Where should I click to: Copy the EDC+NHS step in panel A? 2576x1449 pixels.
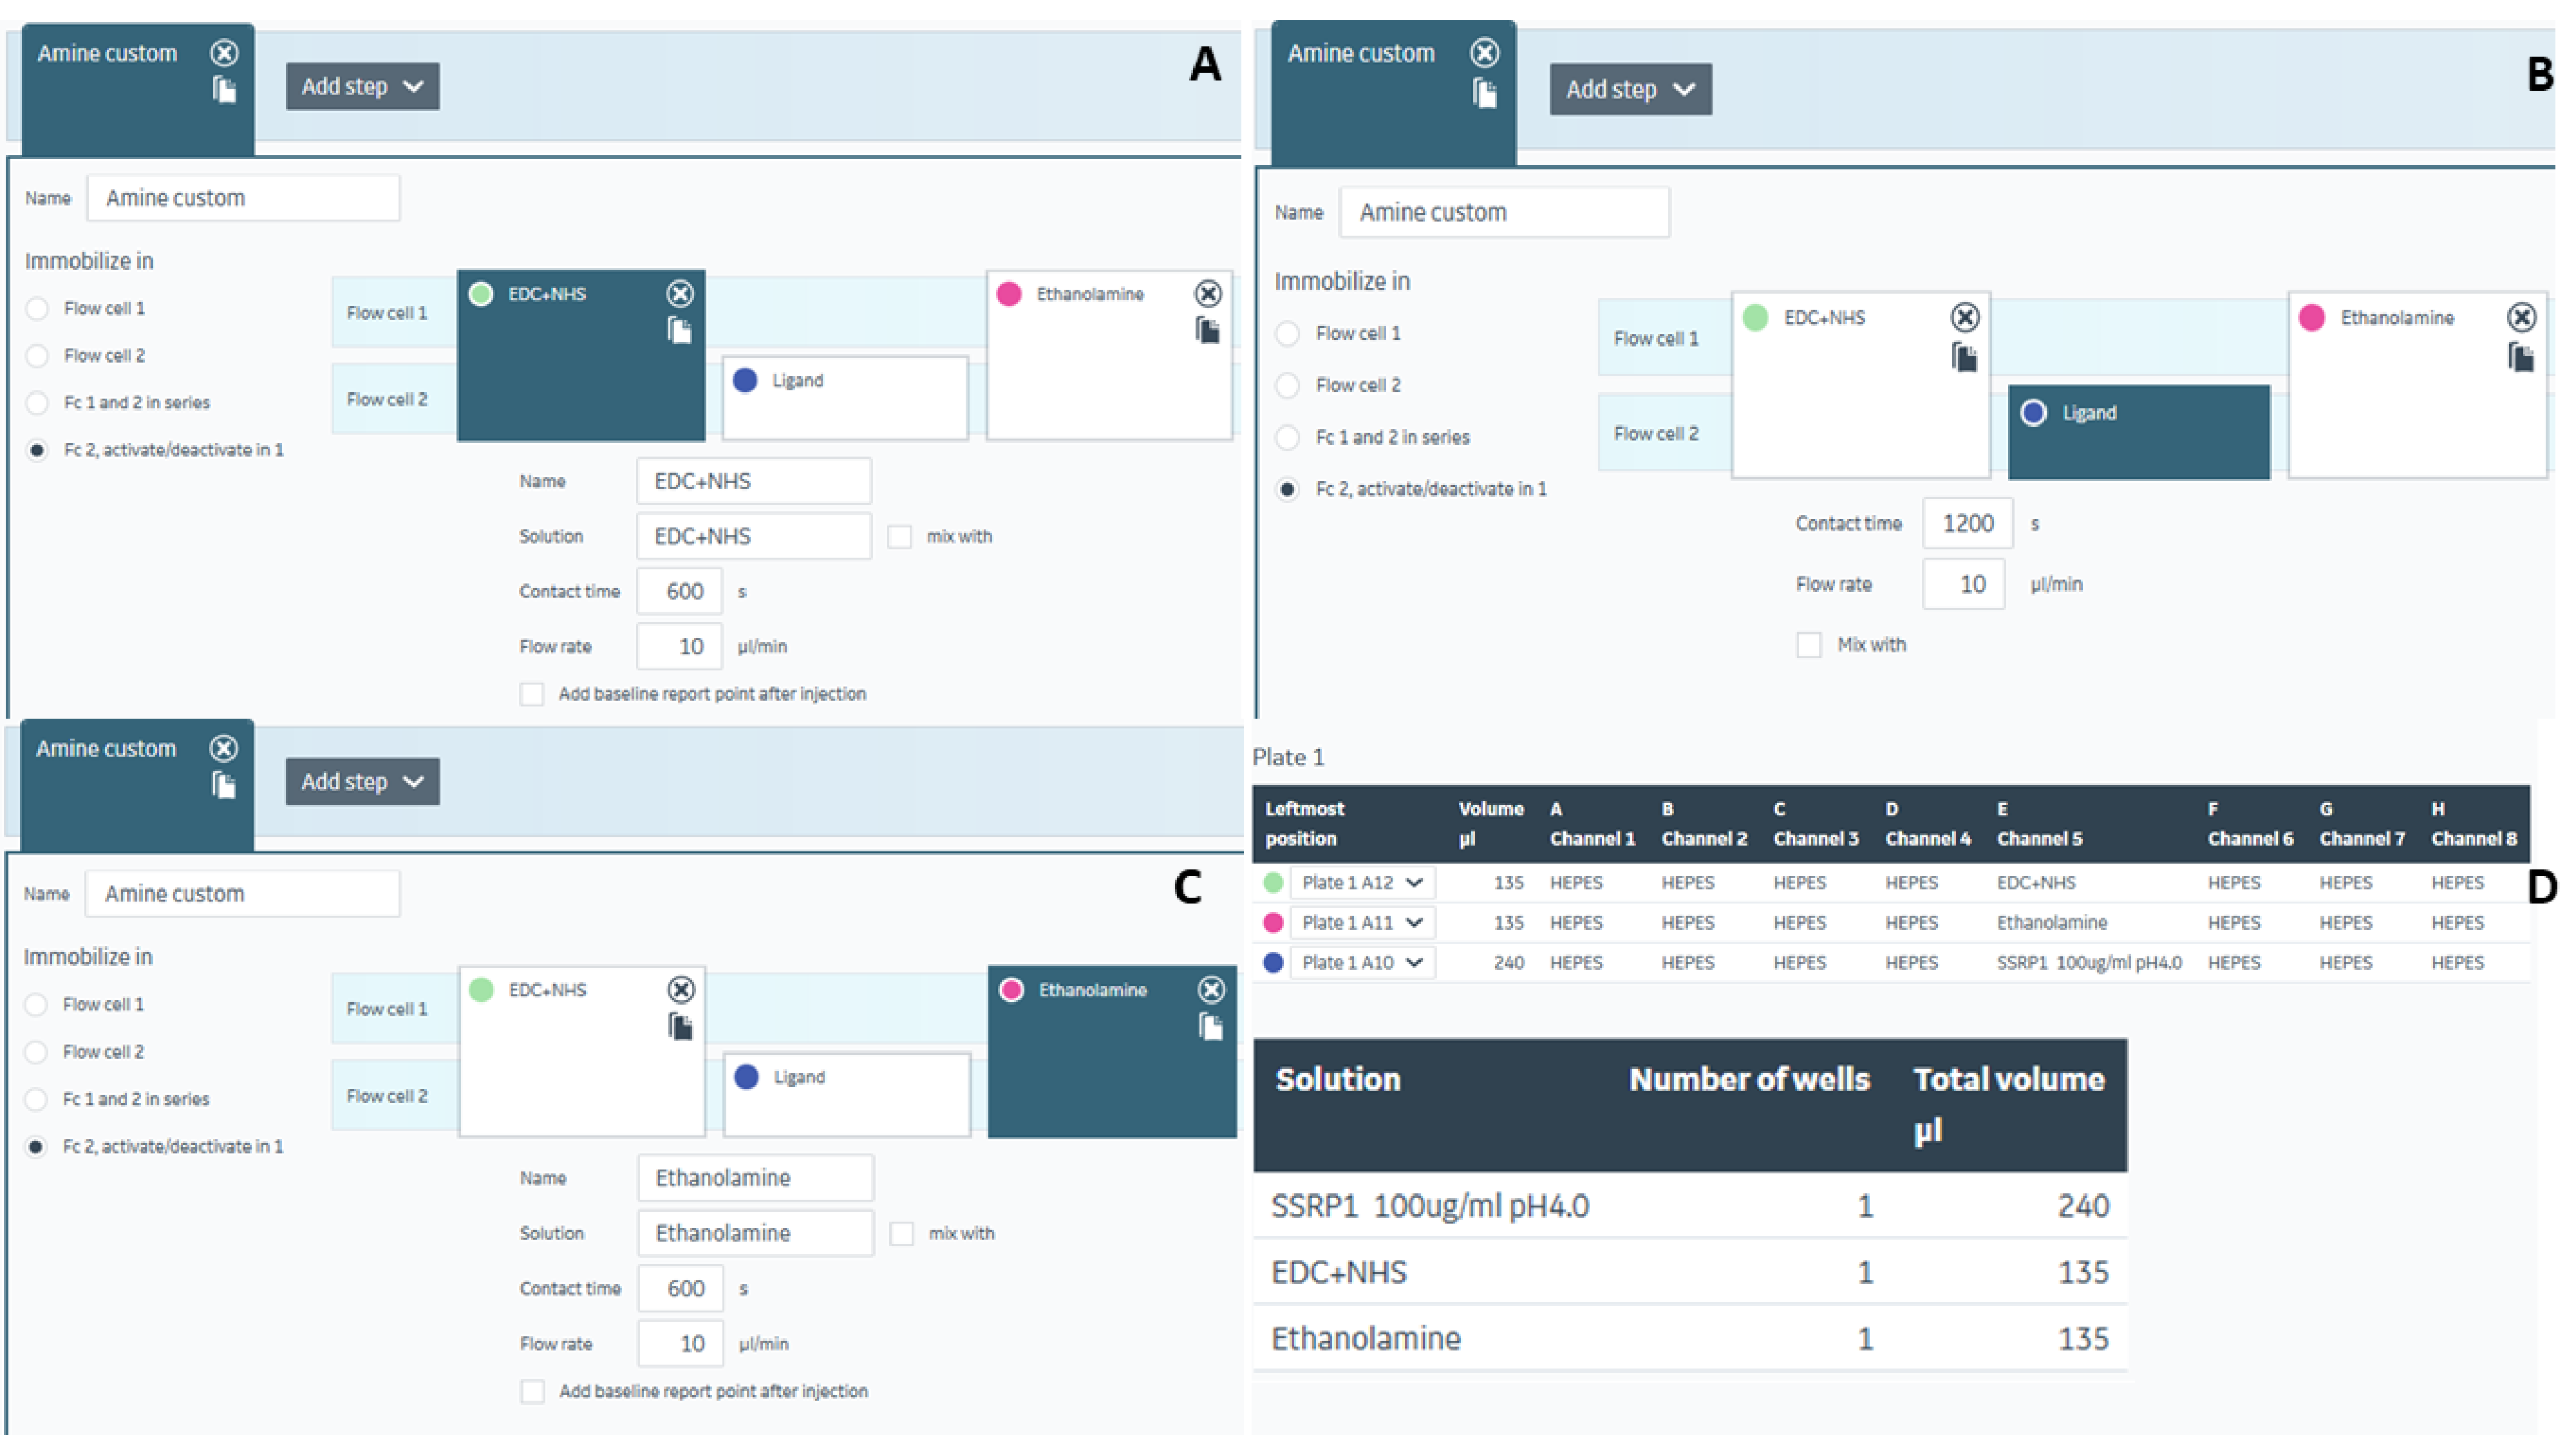click(x=680, y=330)
